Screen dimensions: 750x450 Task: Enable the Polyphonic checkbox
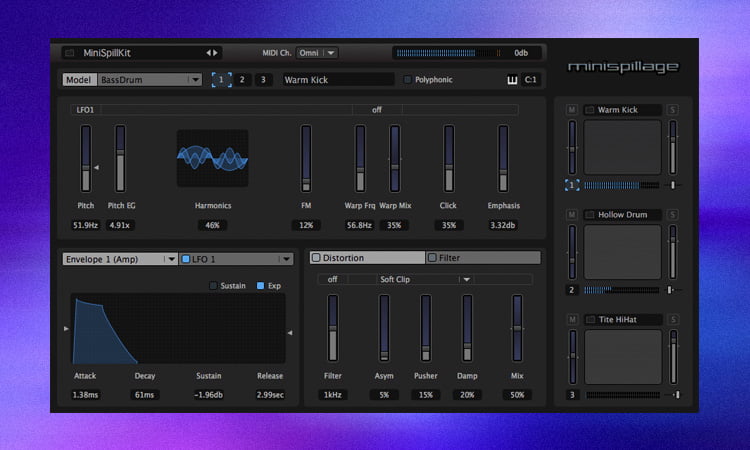407,79
